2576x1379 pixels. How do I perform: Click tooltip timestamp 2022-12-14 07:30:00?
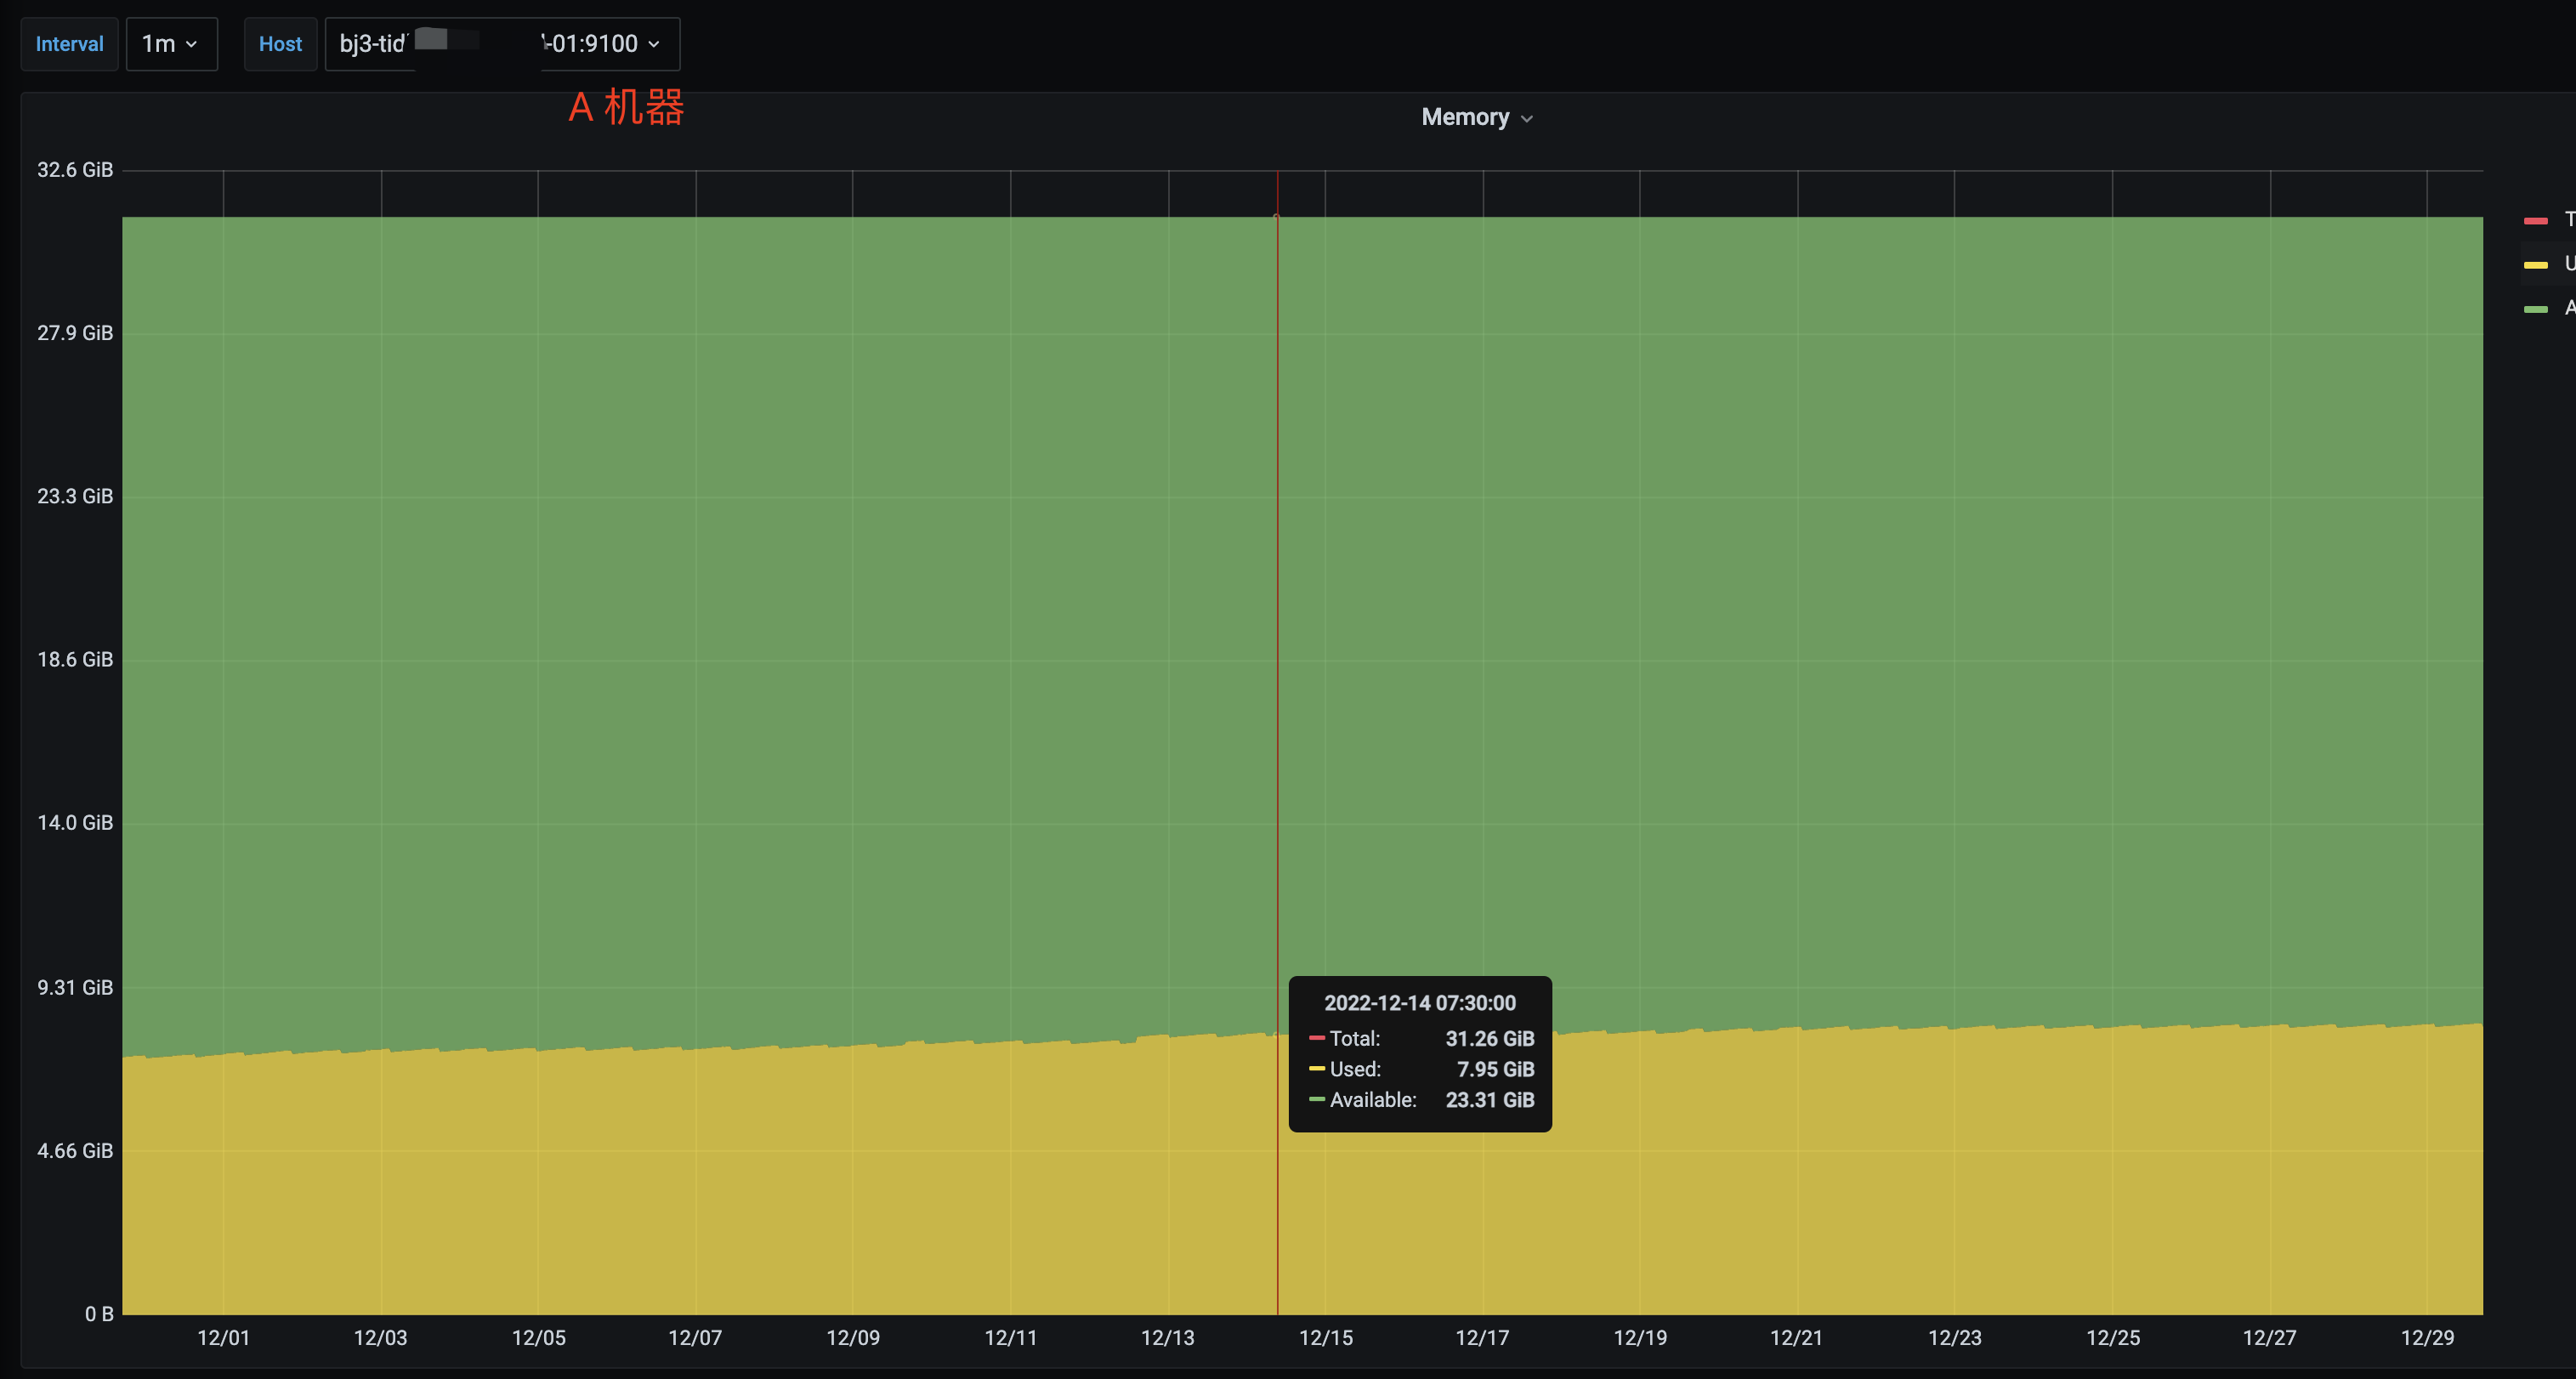[1419, 1003]
